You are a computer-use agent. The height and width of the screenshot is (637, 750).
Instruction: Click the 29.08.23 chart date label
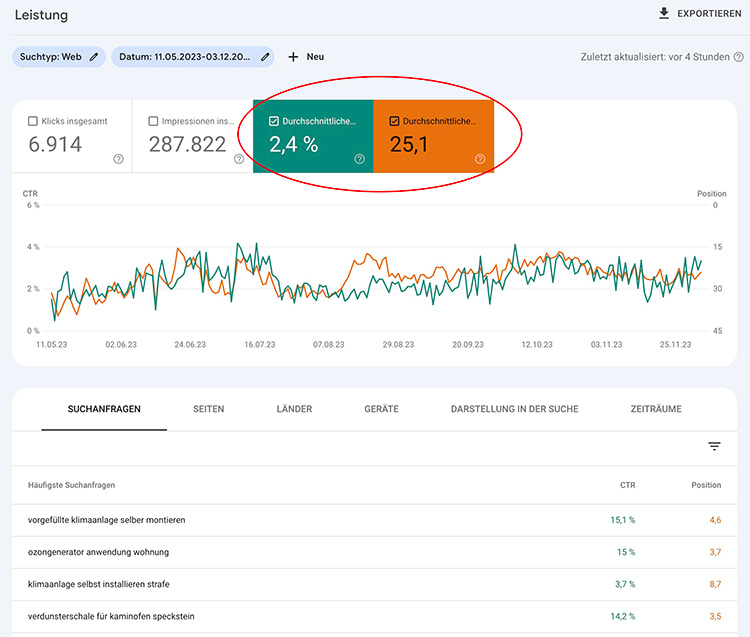tap(398, 344)
